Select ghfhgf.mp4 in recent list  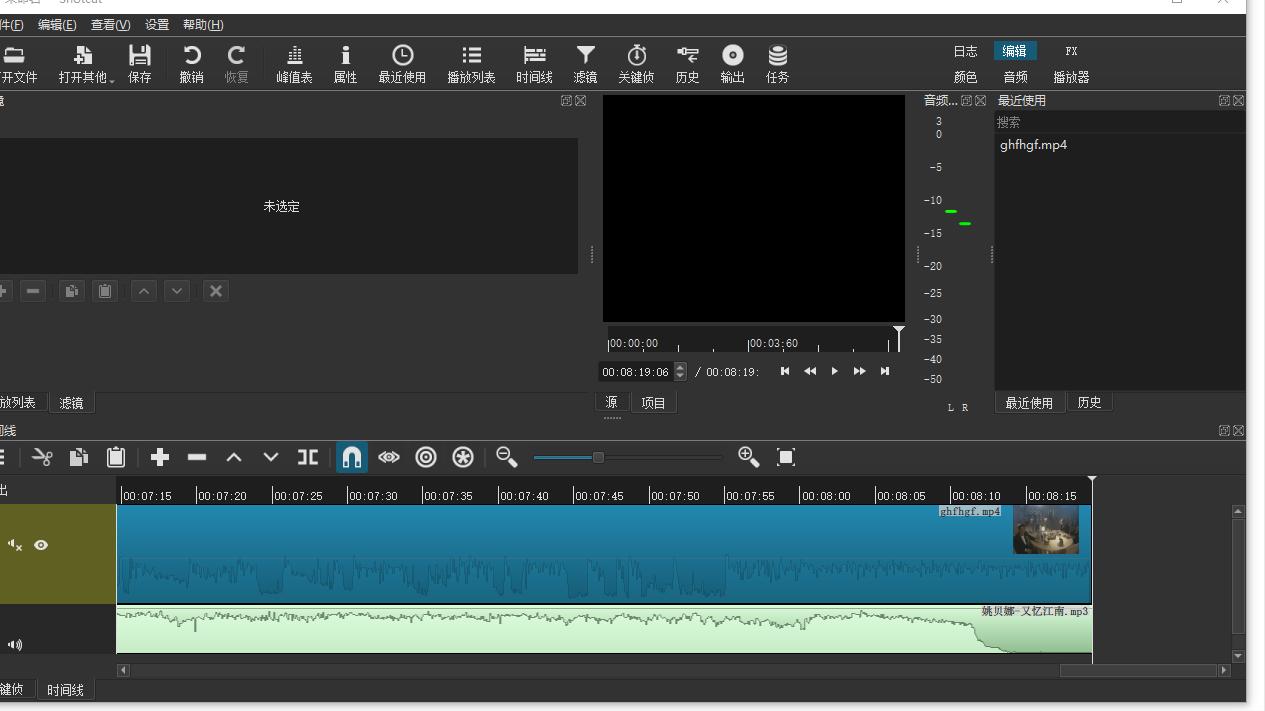1033,145
